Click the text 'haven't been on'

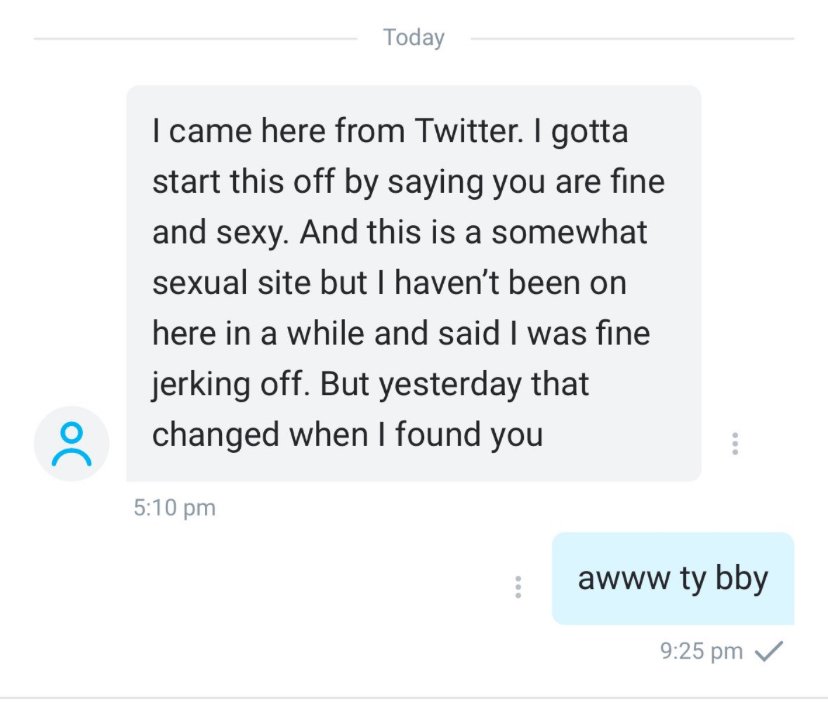pyautogui.click(x=510, y=283)
